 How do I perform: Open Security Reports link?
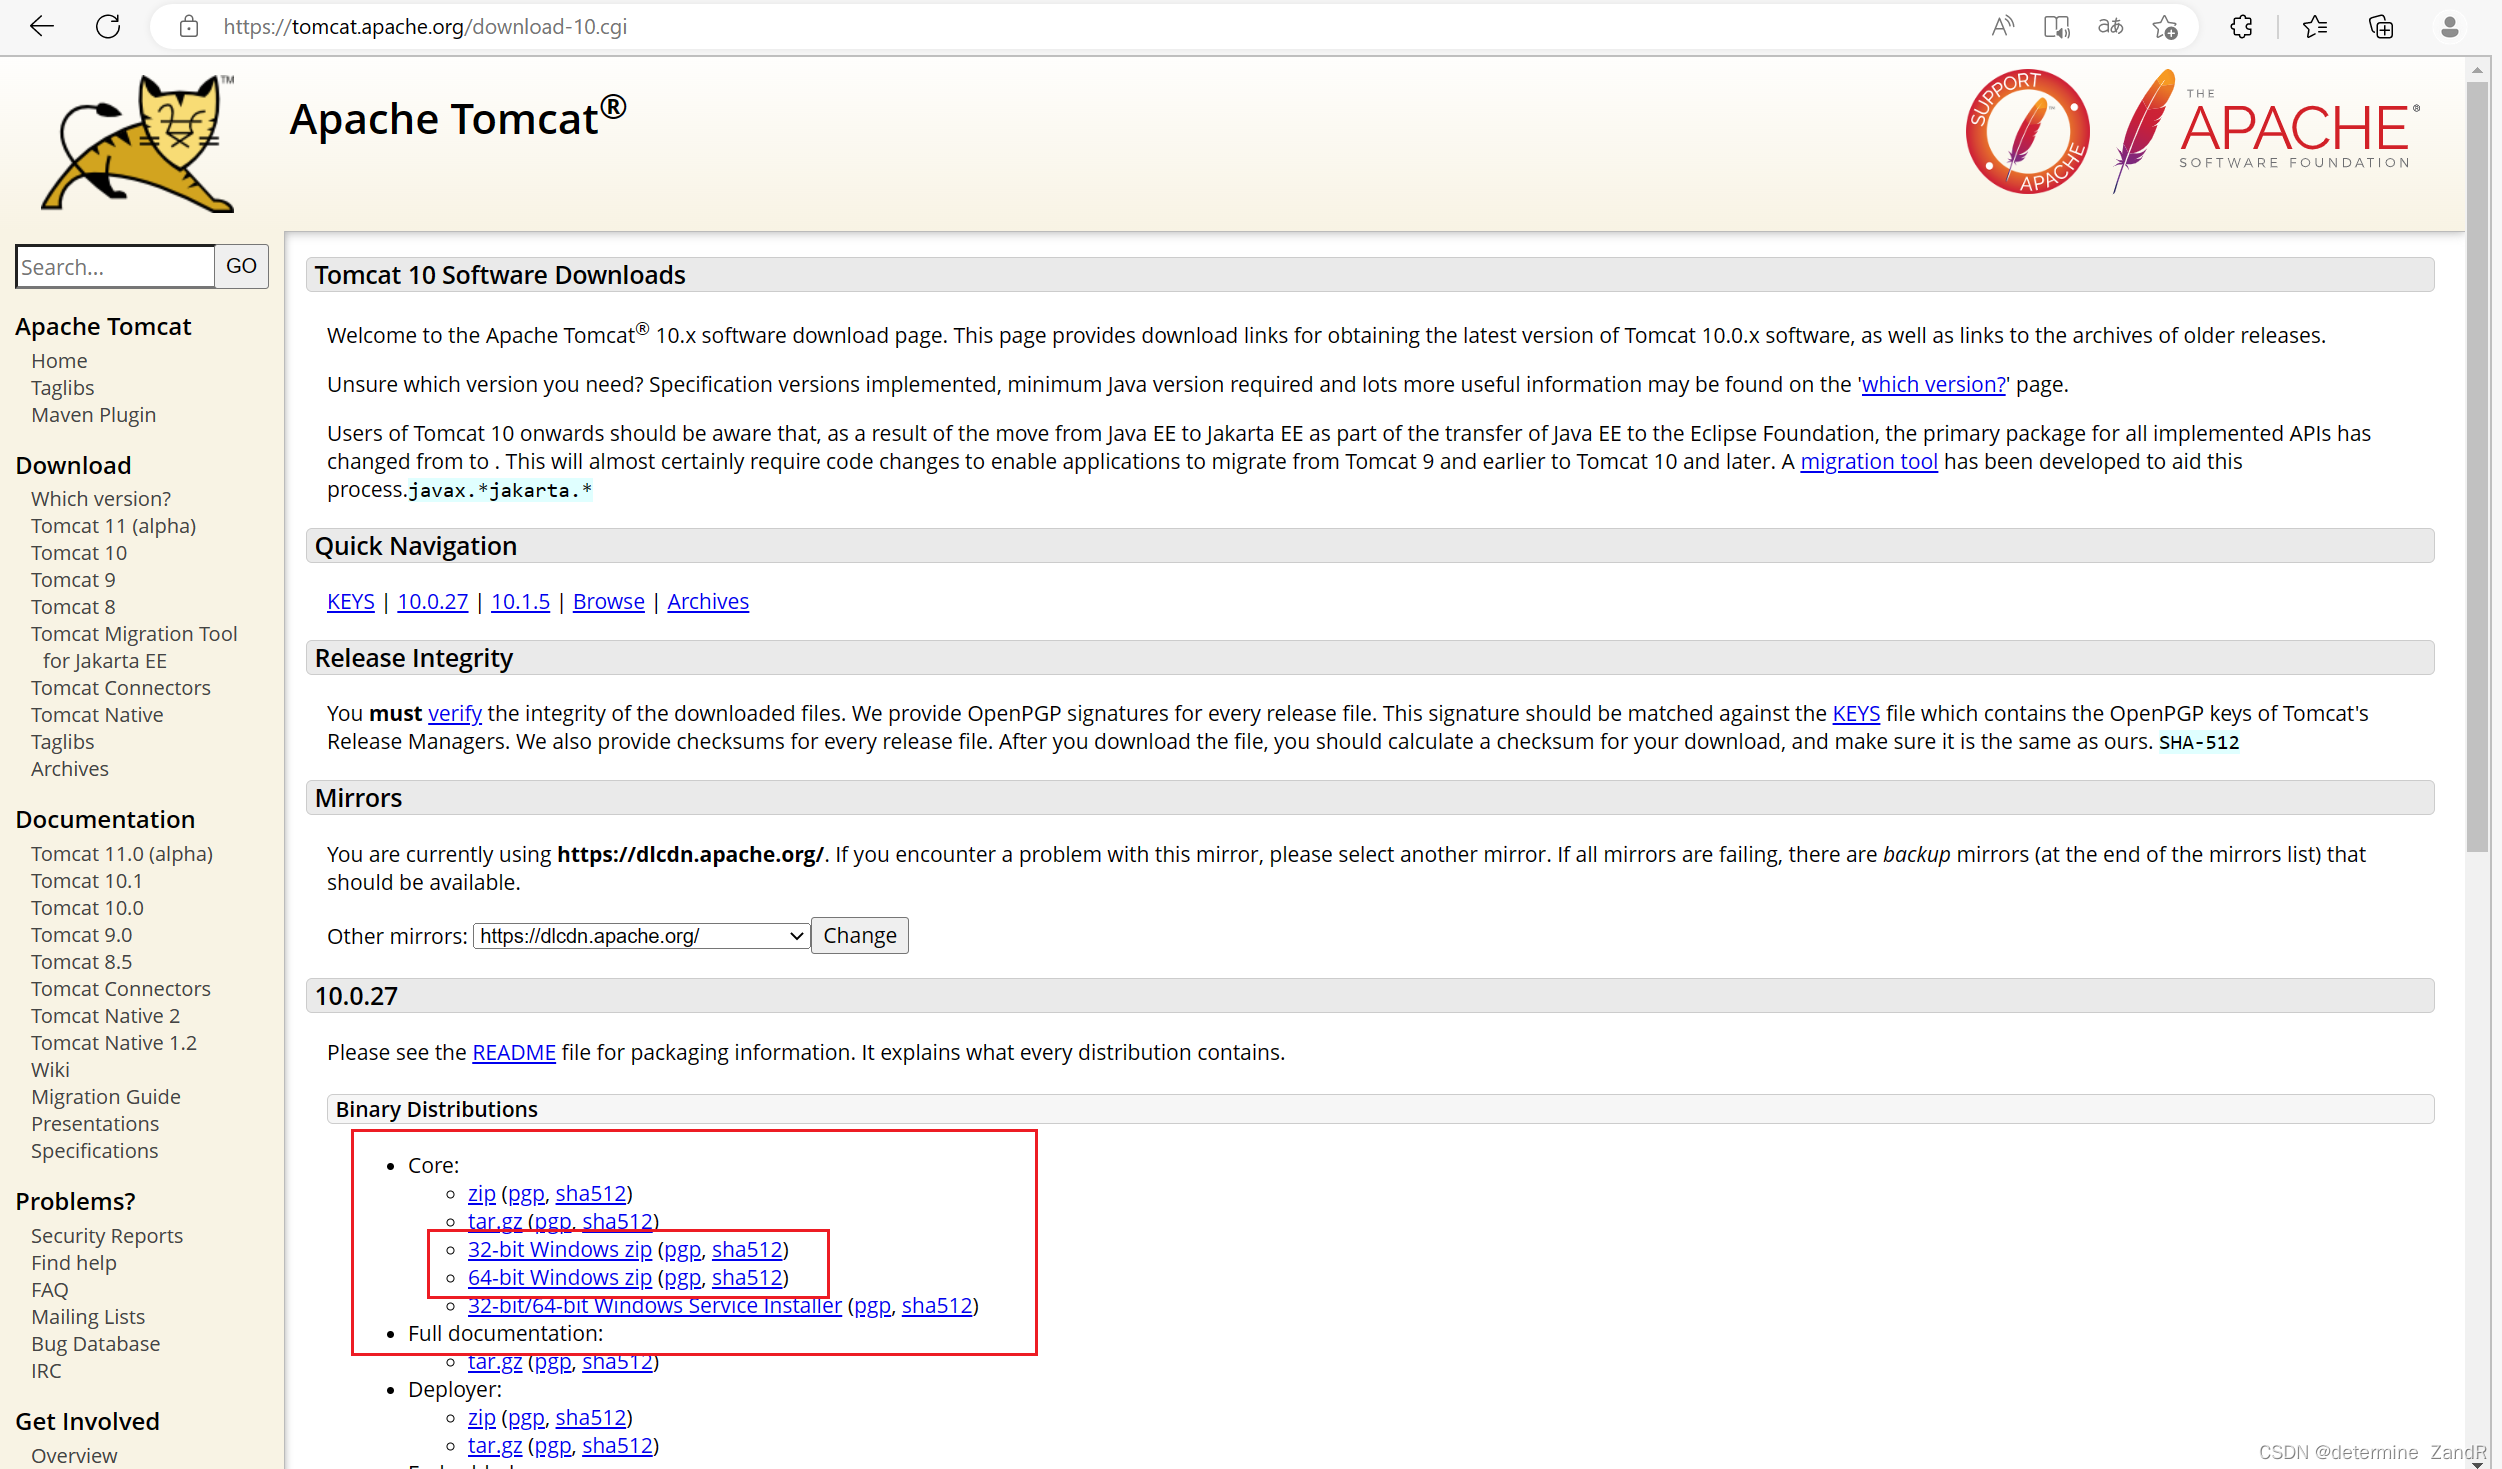pyautogui.click(x=107, y=1235)
